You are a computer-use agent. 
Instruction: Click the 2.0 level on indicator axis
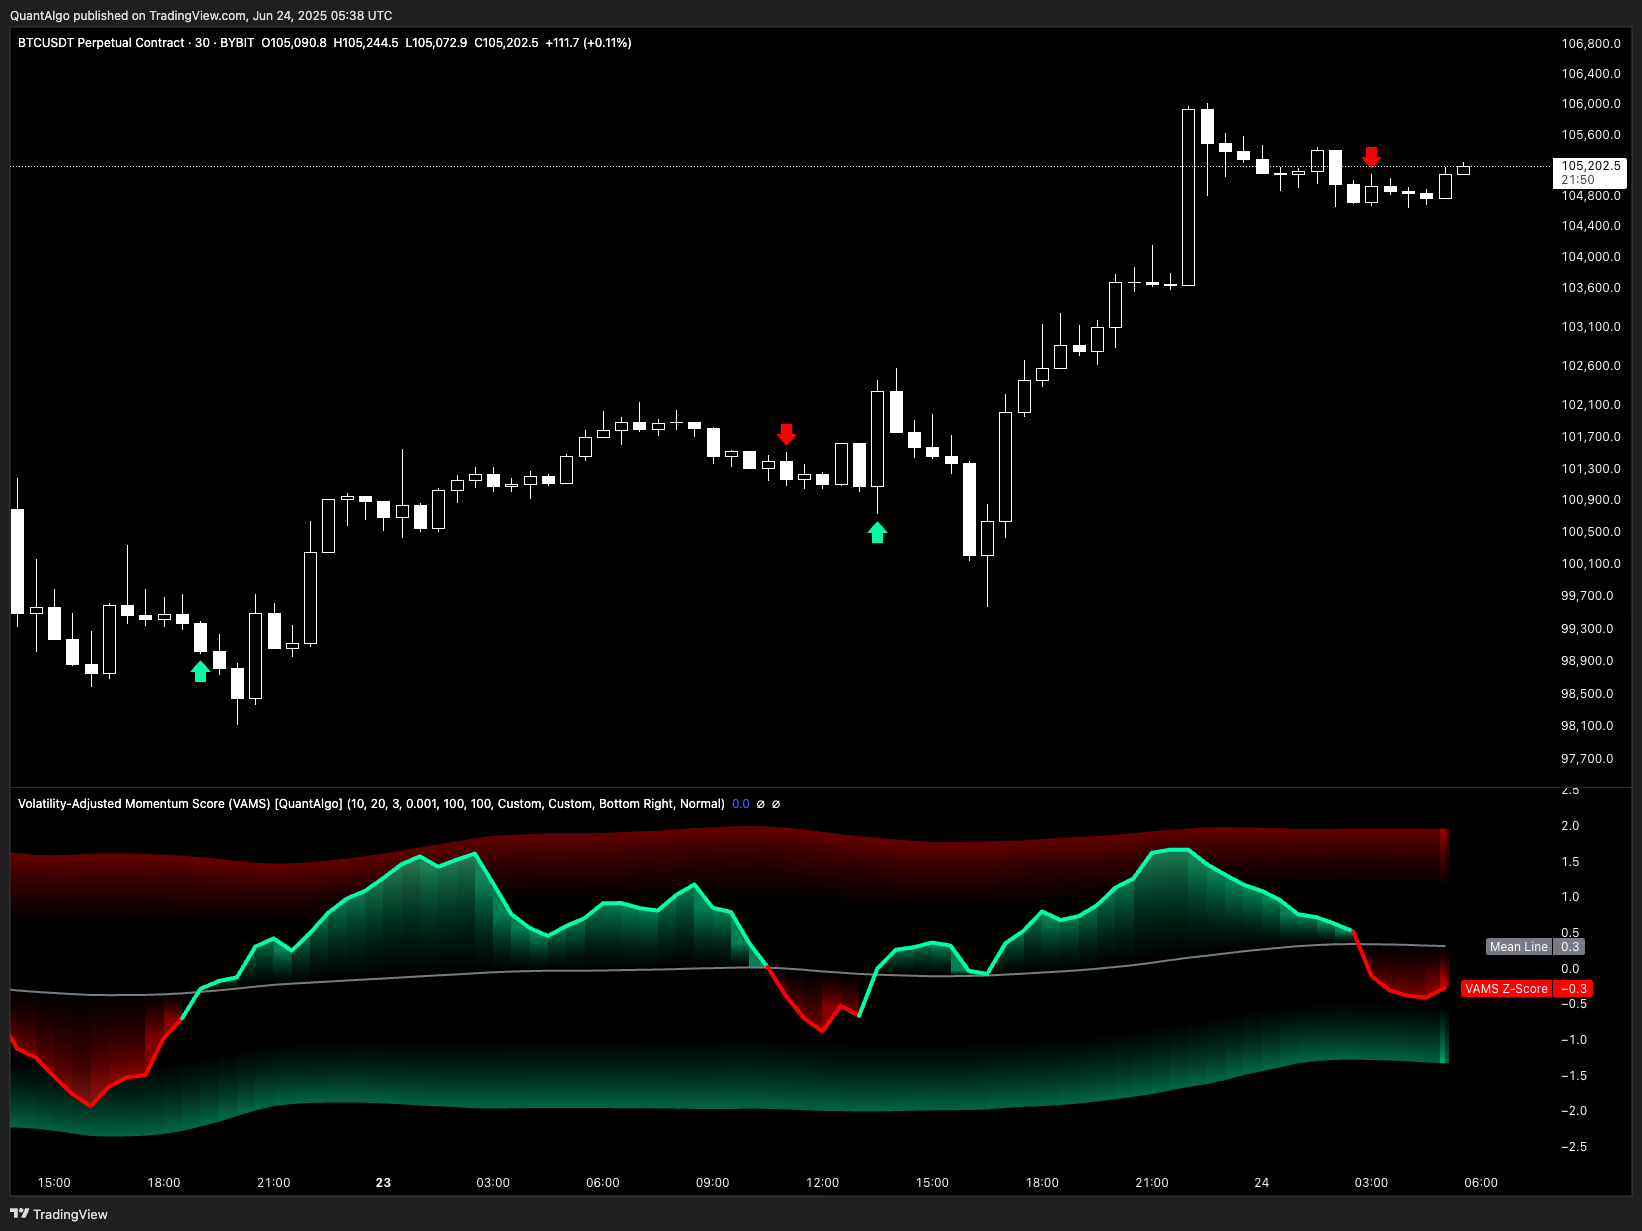click(1570, 826)
